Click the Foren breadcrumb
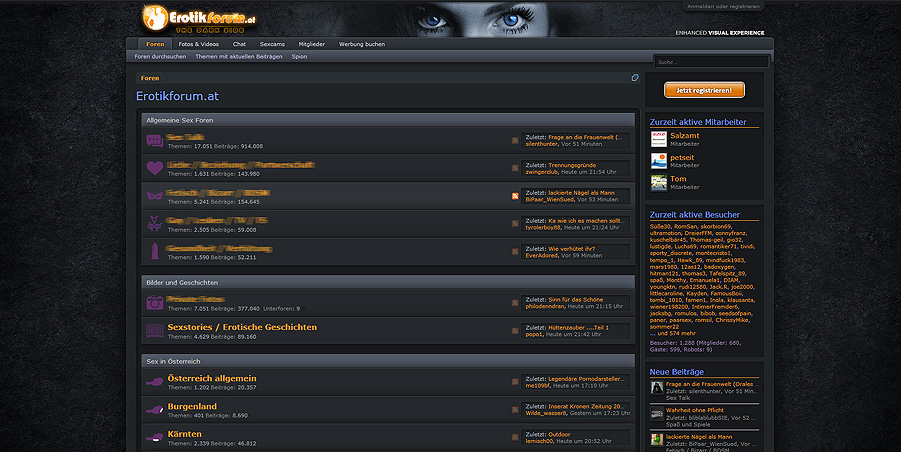 pos(150,78)
